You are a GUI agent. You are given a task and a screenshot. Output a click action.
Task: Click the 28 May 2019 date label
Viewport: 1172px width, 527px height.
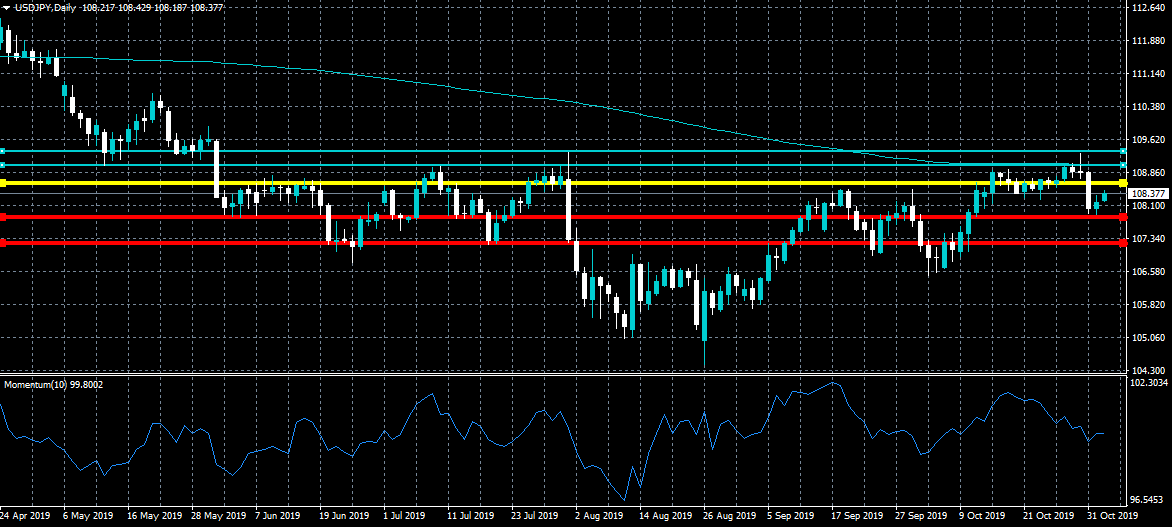pyautogui.click(x=219, y=516)
